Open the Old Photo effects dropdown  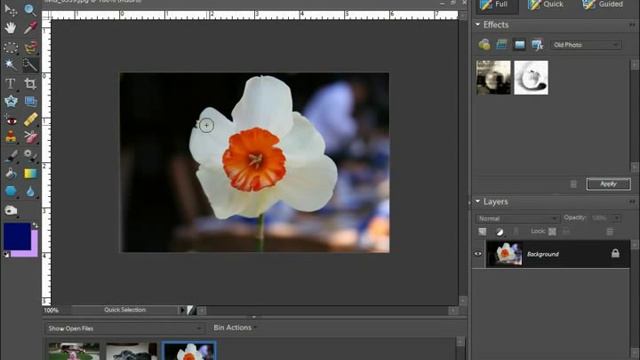tap(586, 44)
